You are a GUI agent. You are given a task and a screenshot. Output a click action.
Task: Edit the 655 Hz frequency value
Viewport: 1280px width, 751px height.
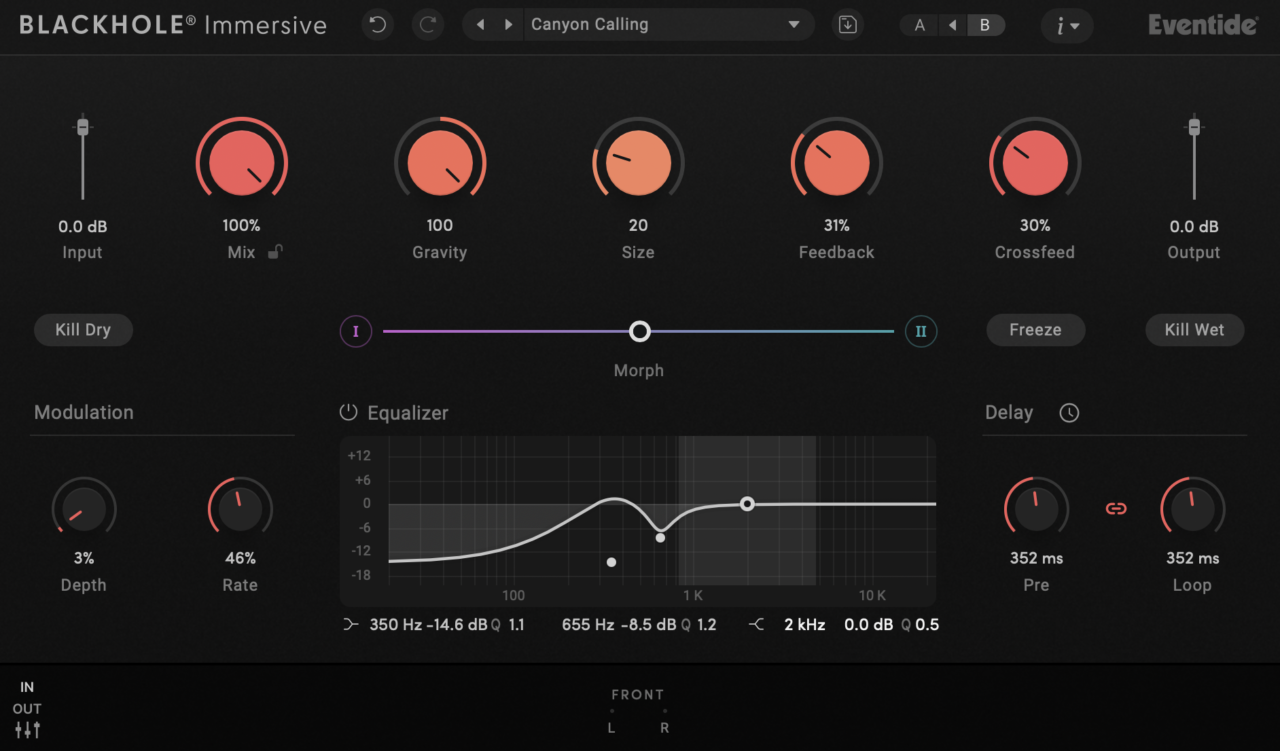point(588,625)
